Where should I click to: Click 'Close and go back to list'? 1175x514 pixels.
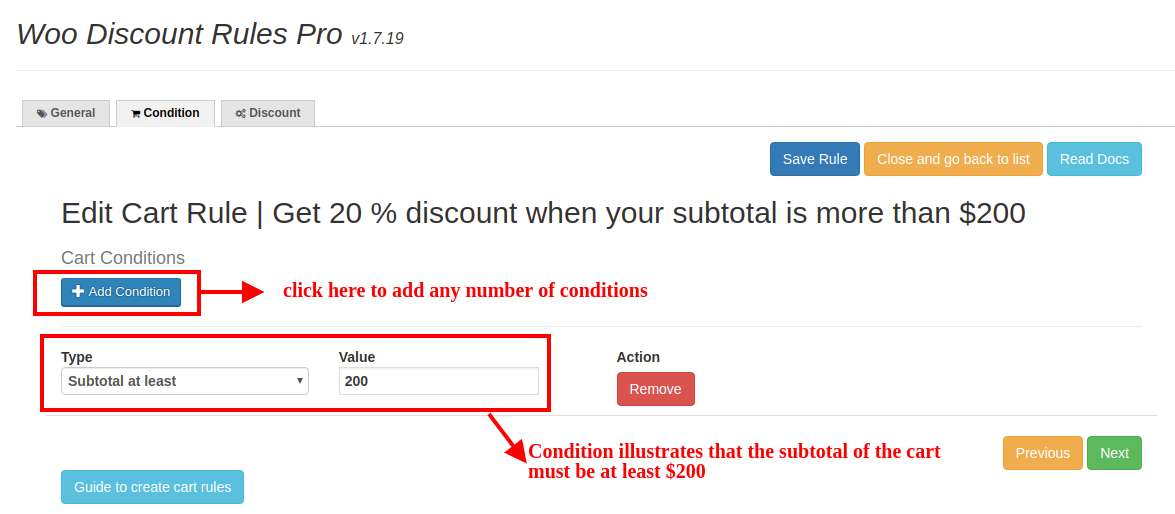pos(953,159)
